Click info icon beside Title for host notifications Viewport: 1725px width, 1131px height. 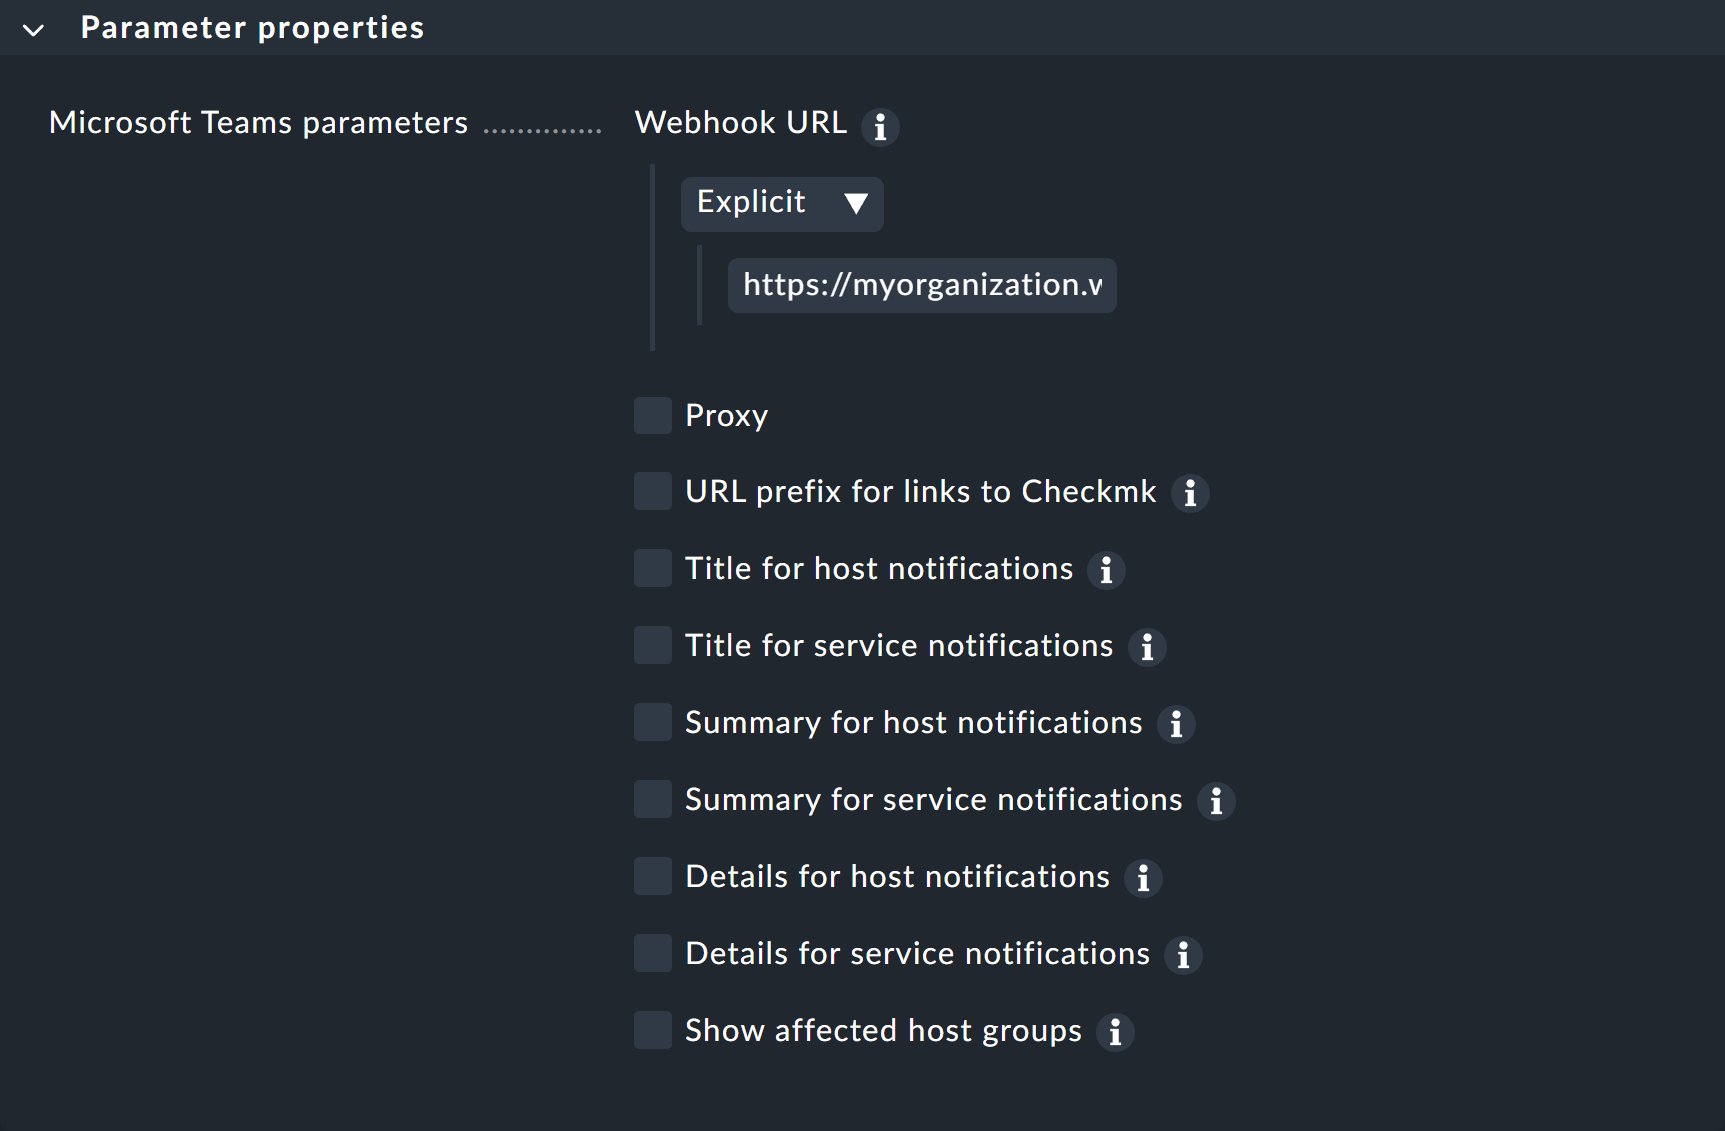pos(1106,570)
